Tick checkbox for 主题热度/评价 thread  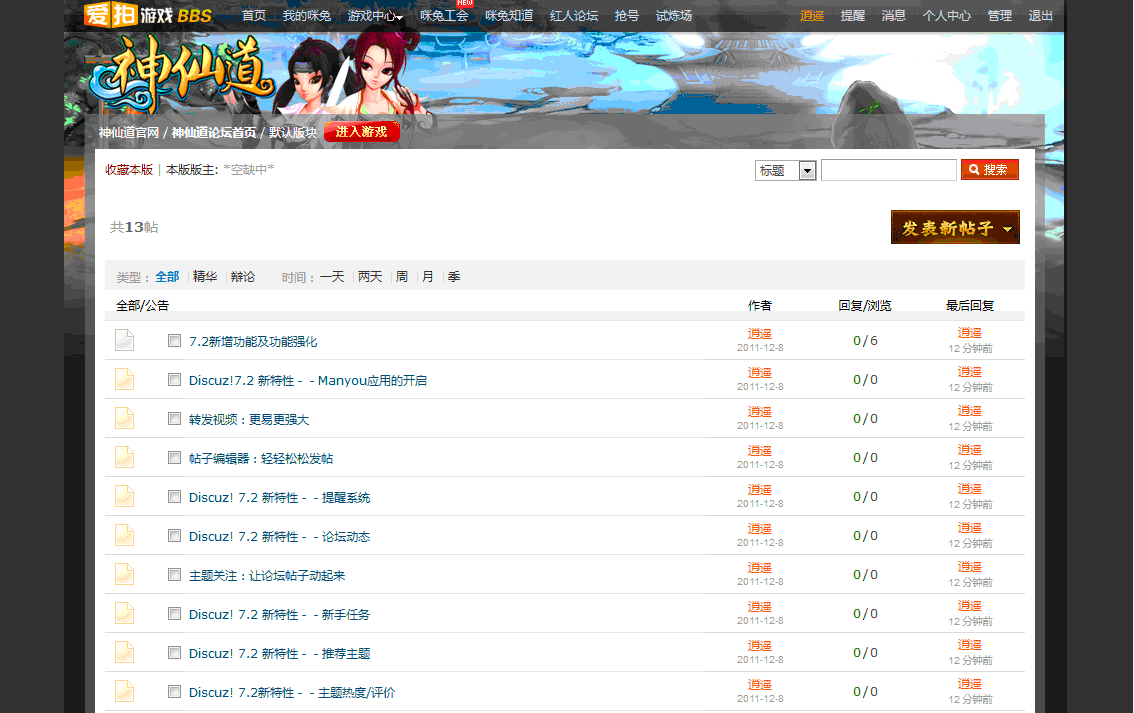174,692
